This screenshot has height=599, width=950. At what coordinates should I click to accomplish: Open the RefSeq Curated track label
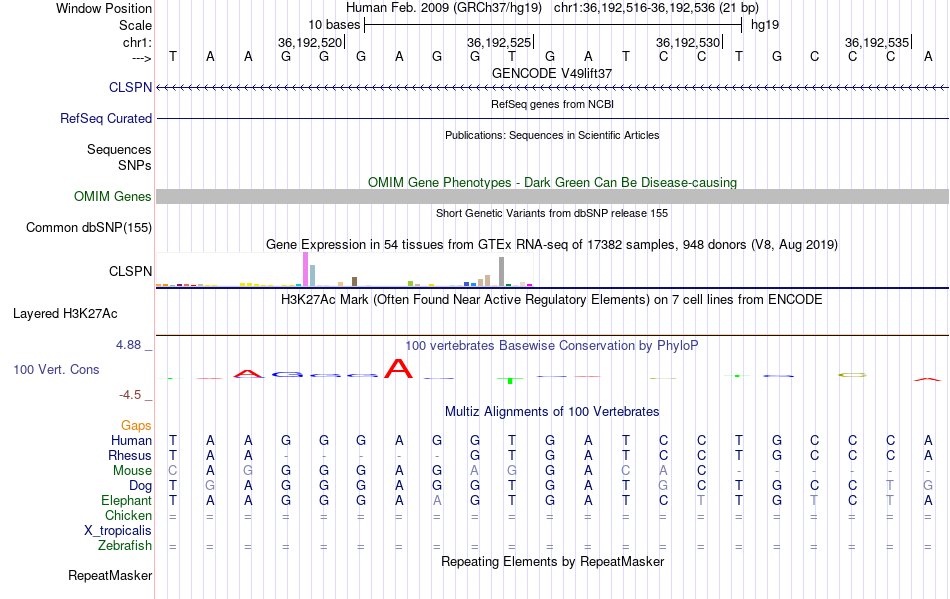point(106,118)
